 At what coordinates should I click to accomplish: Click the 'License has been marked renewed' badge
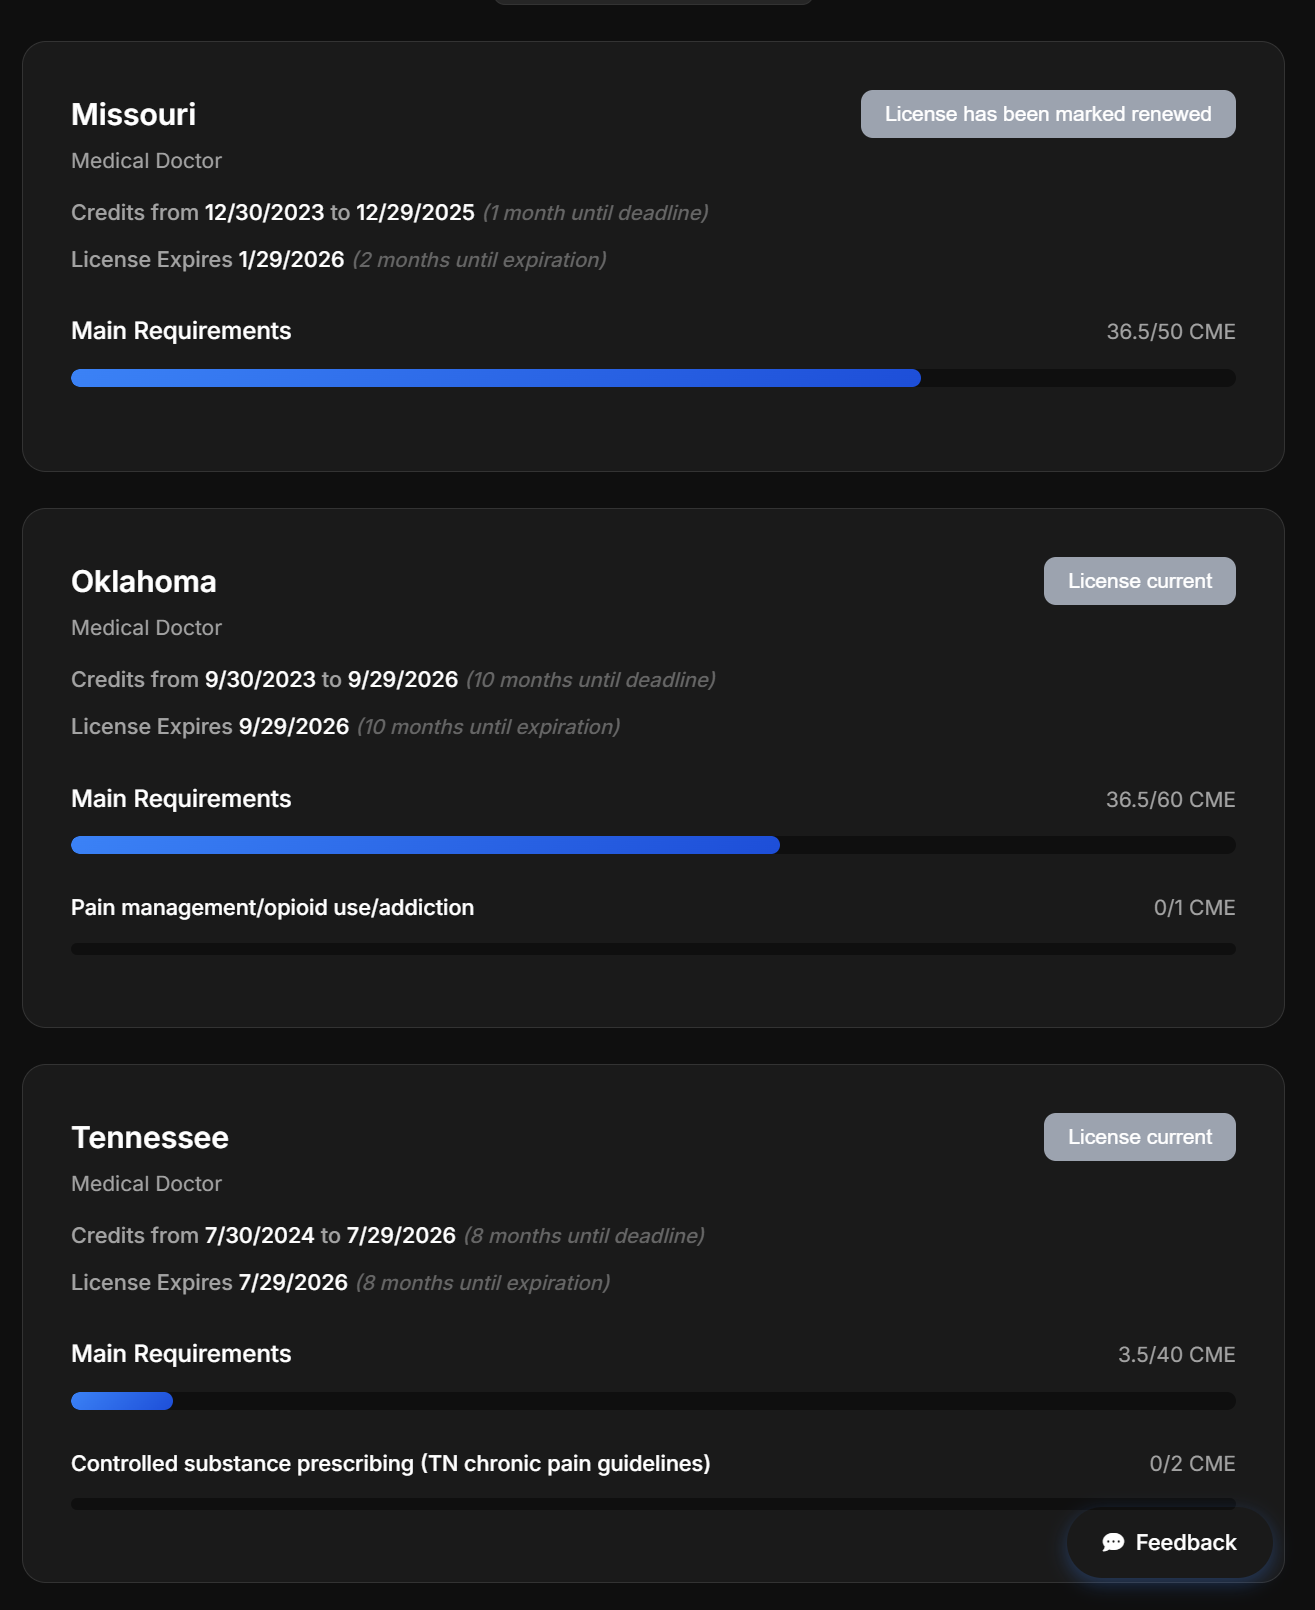coord(1047,114)
